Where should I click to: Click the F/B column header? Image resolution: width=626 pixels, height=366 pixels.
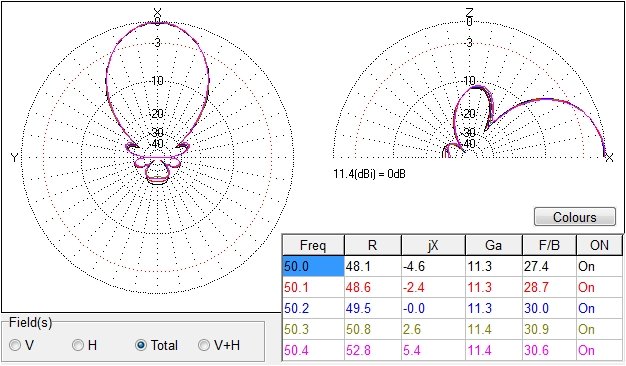pyautogui.click(x=549, y=245)
